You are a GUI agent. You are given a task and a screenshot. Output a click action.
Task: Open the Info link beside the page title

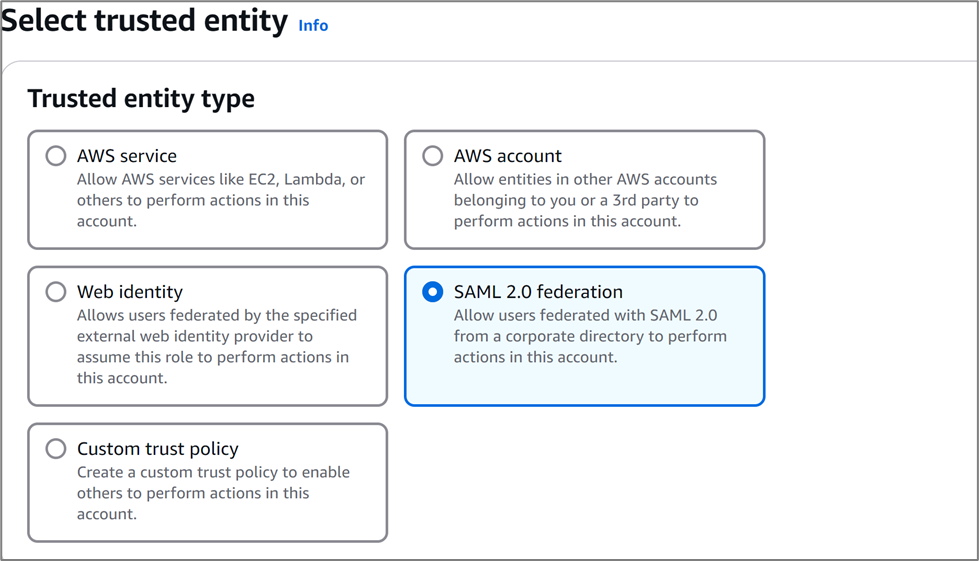(313, 25)
